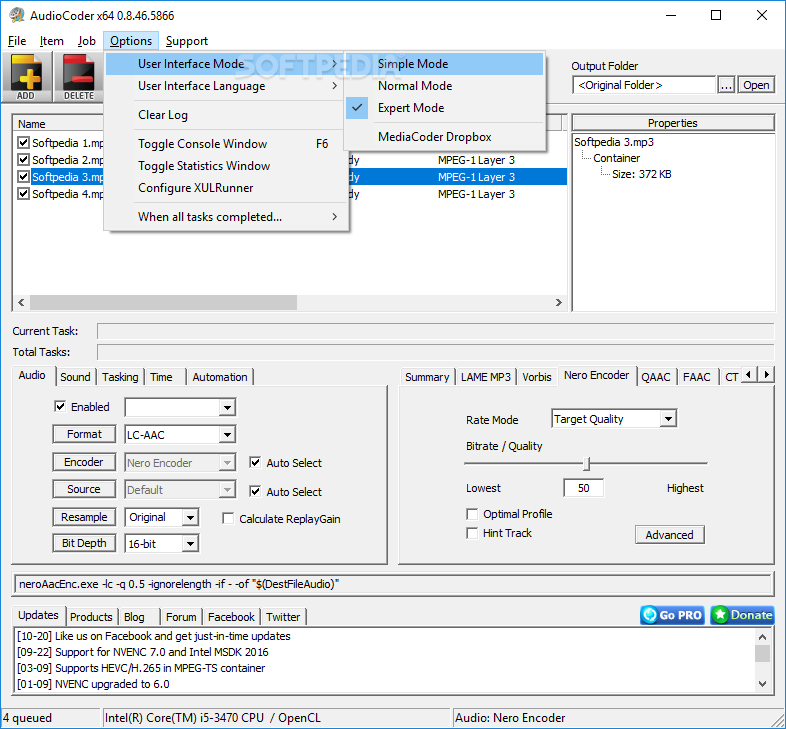Click Toggle Statistics Window item

point(224,166)
